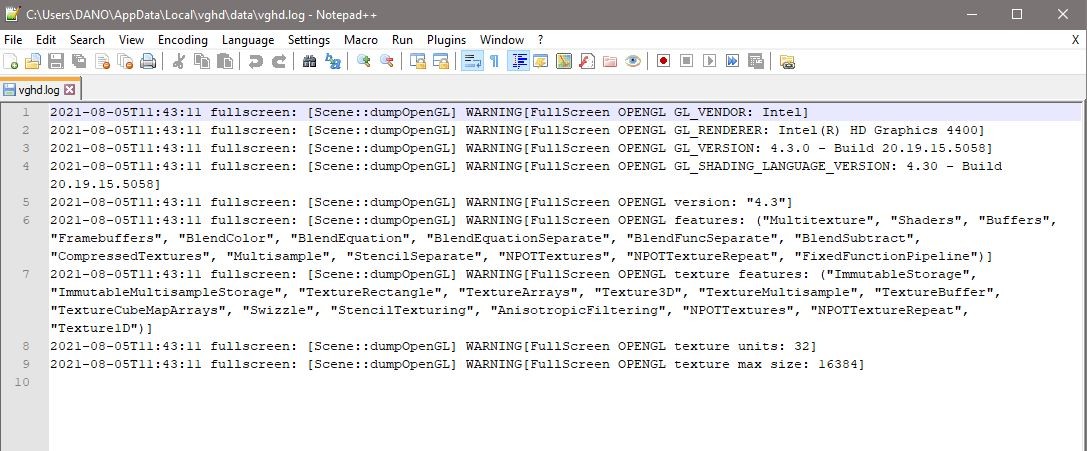Click the Save recorded macro icon
The width and height of the screenshot is (1087, 451).
(756, 62)
